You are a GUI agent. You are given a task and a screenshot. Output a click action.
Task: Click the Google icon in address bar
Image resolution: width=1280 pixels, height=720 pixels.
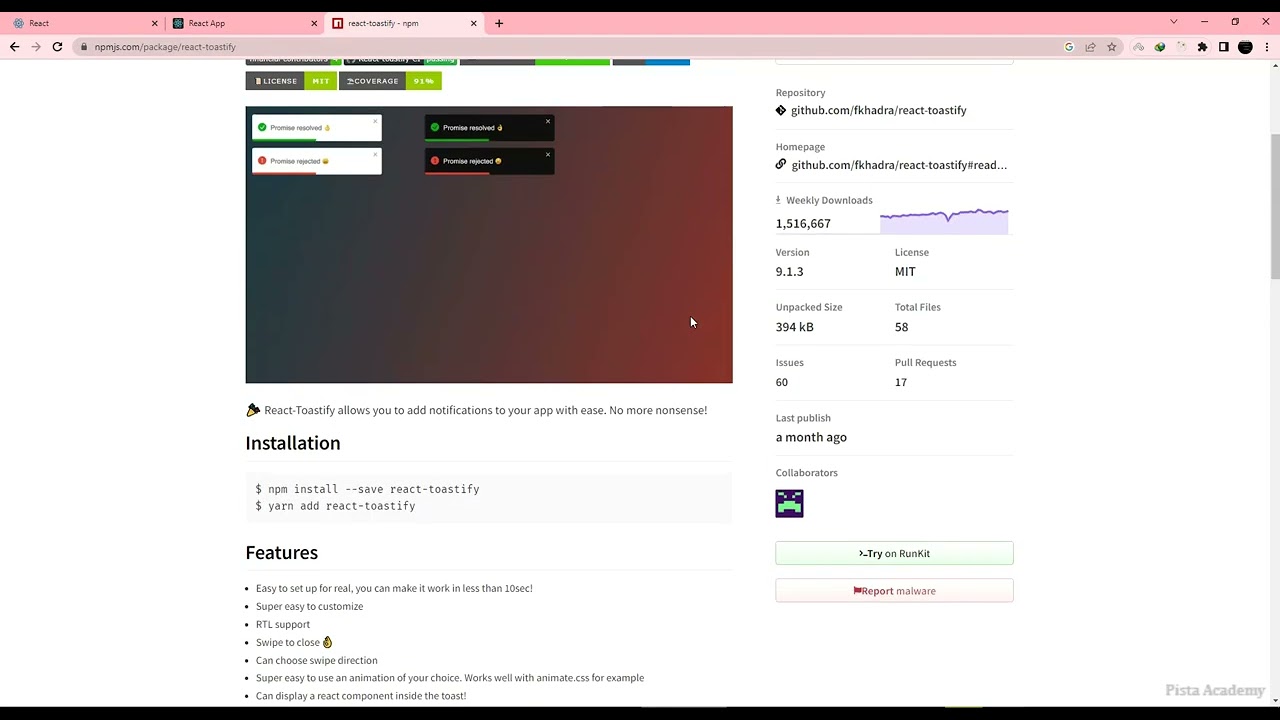[x=1069, y=47]
